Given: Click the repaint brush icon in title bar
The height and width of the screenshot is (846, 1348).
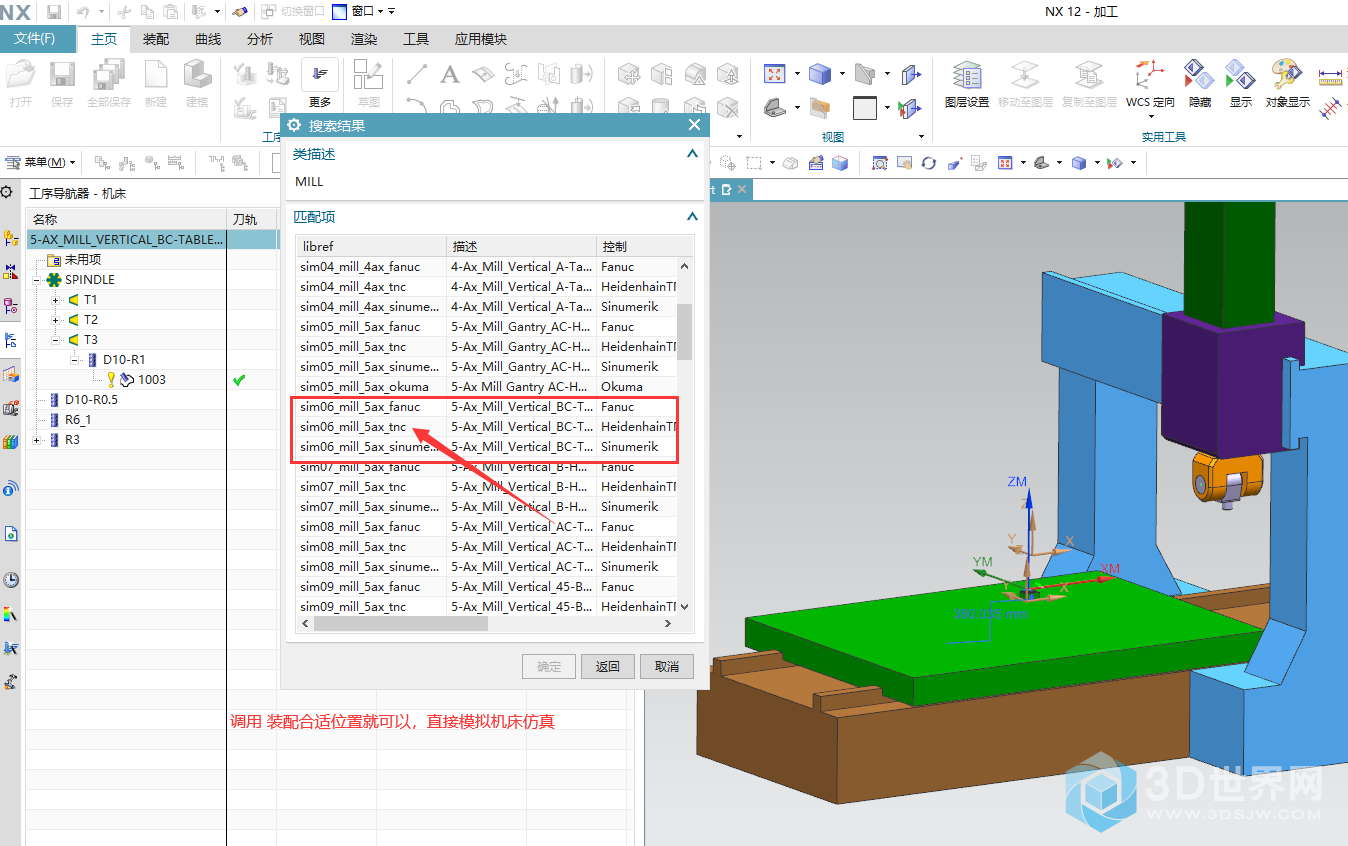Looking at the screenshot, I should click(x=239, y=11).
